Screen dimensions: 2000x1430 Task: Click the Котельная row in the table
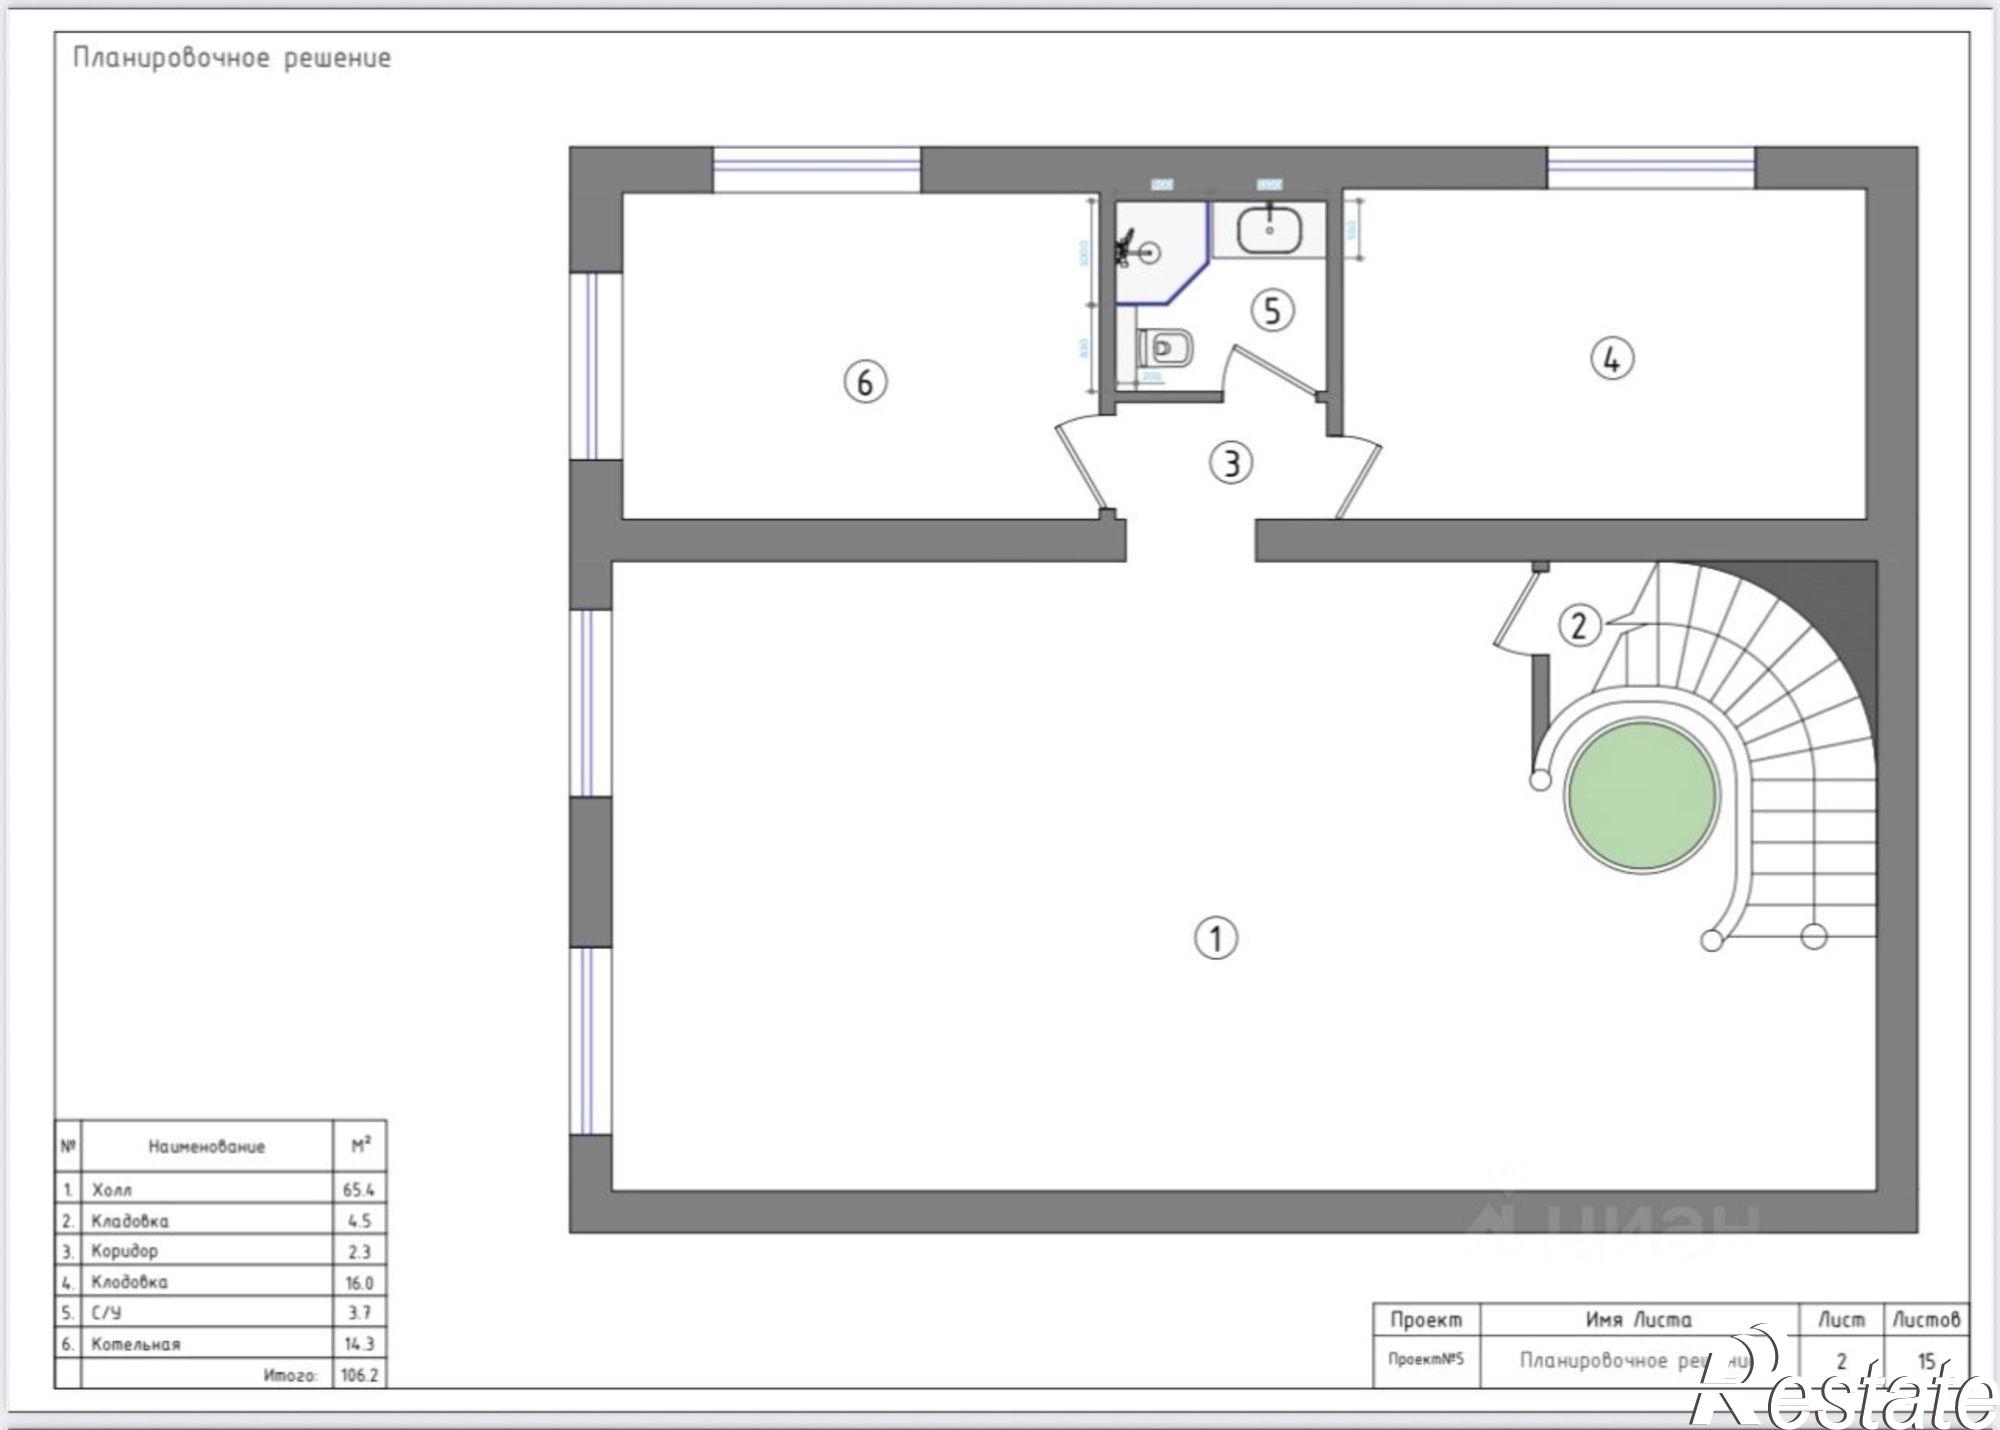click(220, 1343)
